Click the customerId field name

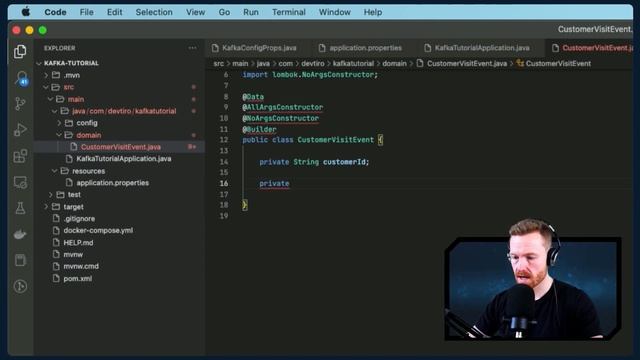(344, 162)
